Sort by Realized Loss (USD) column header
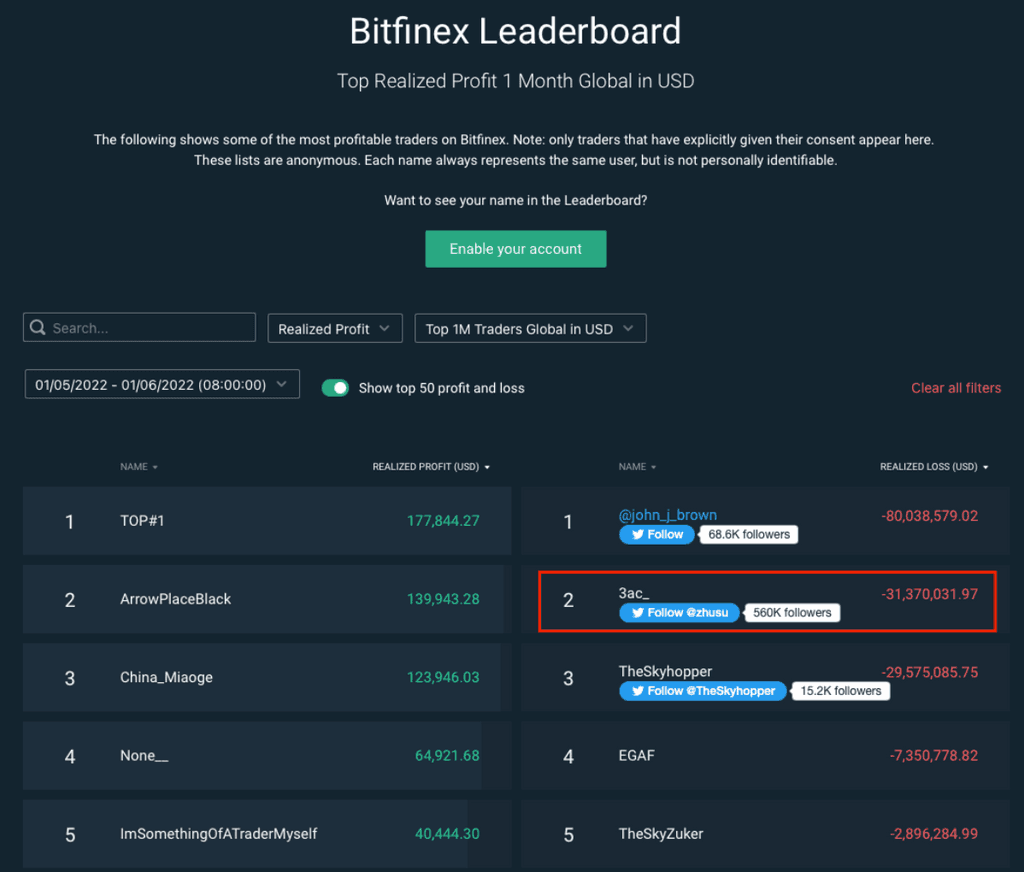 [934, 467]
